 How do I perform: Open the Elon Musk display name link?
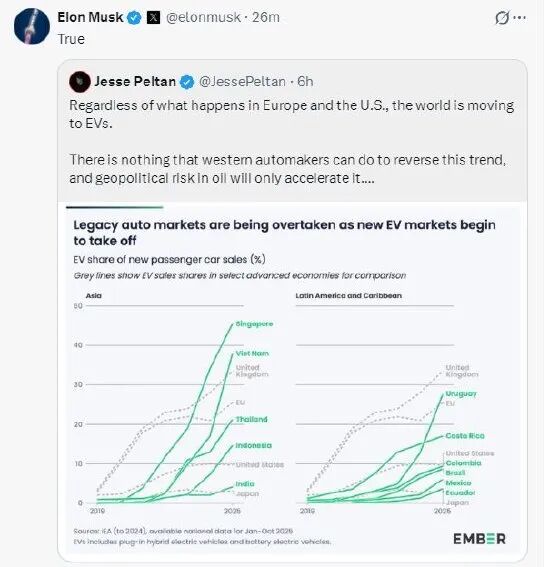click(x=90, y=17)
